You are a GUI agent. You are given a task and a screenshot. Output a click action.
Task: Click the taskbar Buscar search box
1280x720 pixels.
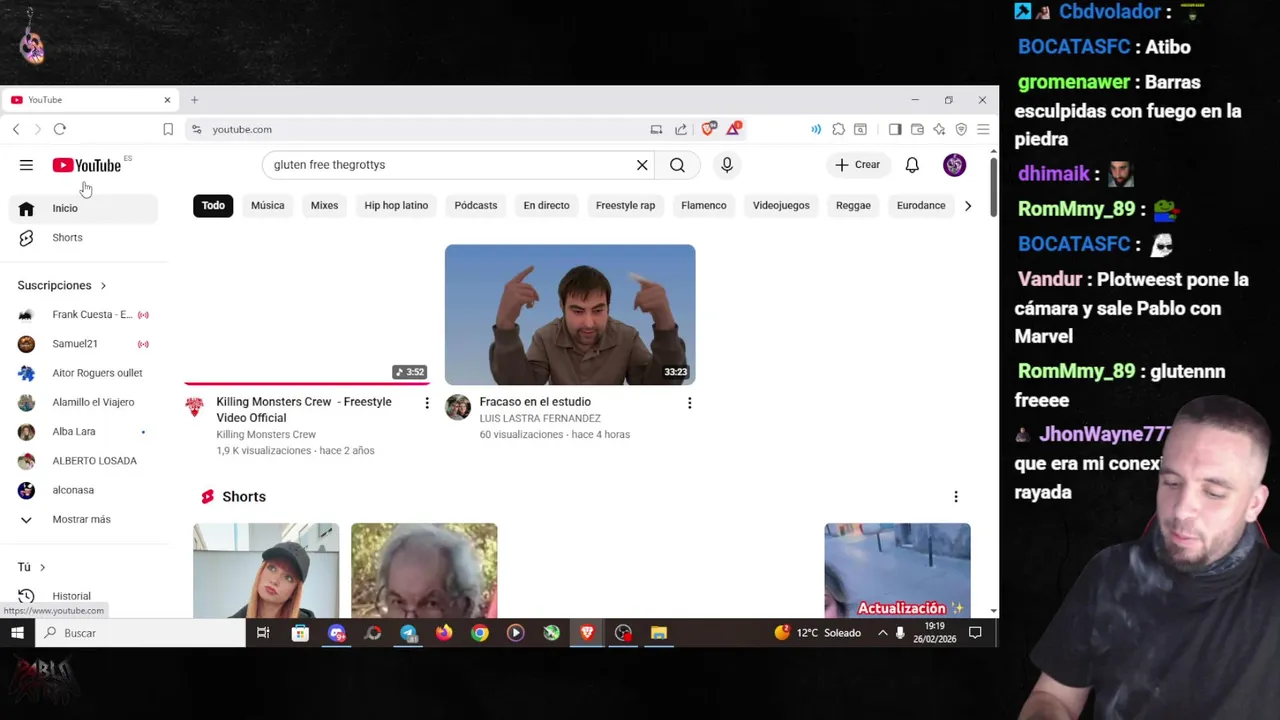point(140,633)
